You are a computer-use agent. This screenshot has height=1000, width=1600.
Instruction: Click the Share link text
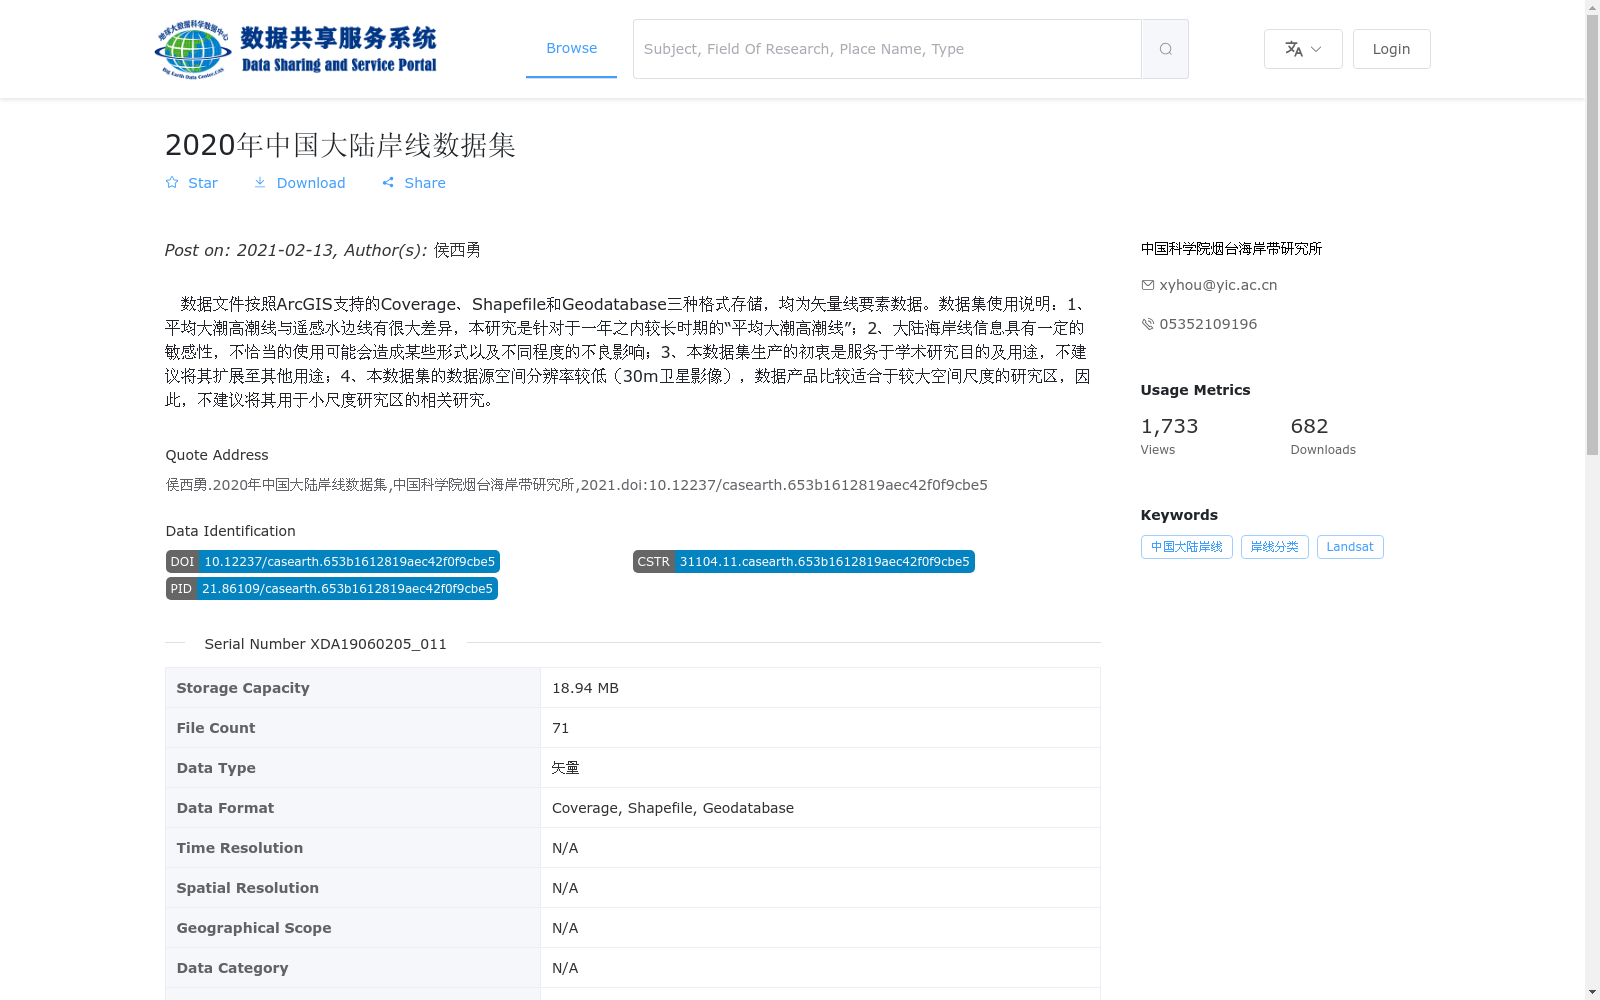click(x=425, y=183)
